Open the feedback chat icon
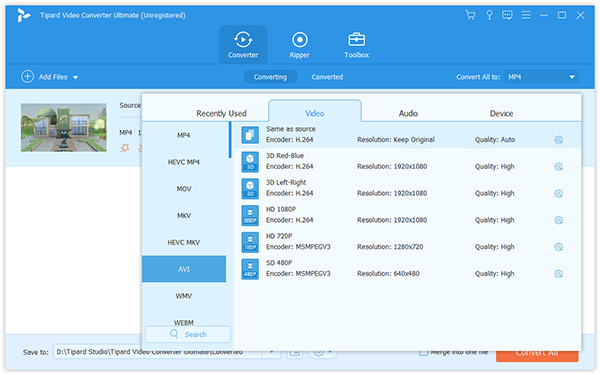 coord(507,15)
